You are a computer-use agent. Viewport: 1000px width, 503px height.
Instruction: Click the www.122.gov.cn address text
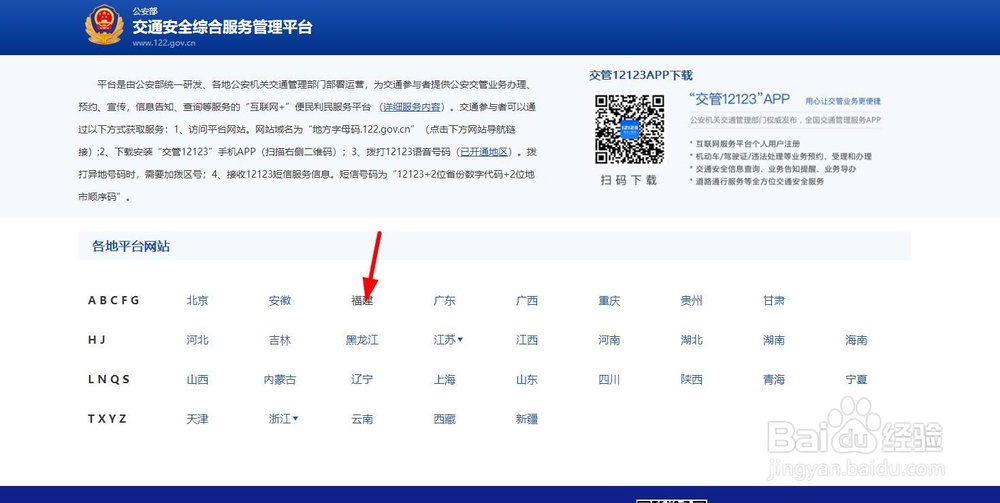point(164,43)
